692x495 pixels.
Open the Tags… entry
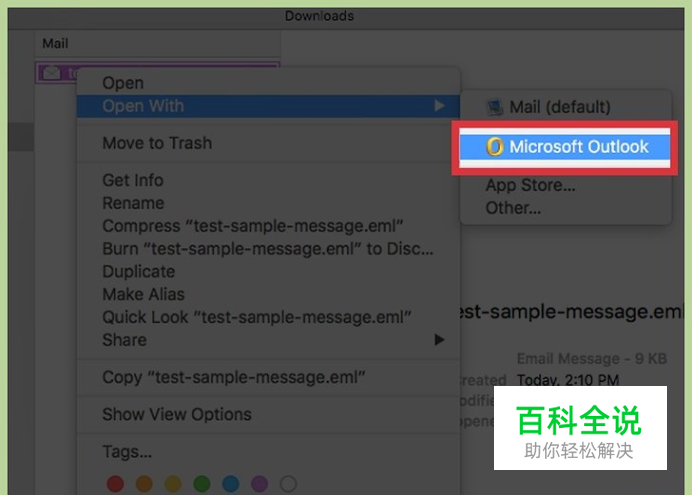point(268,452)
